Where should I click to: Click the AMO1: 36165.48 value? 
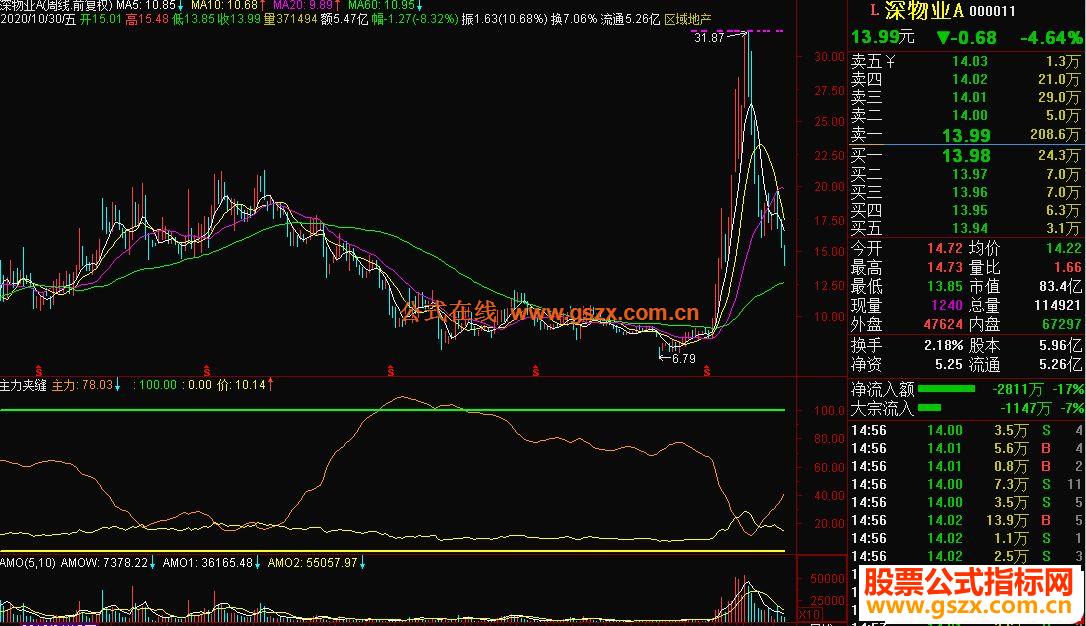[207, 563]
